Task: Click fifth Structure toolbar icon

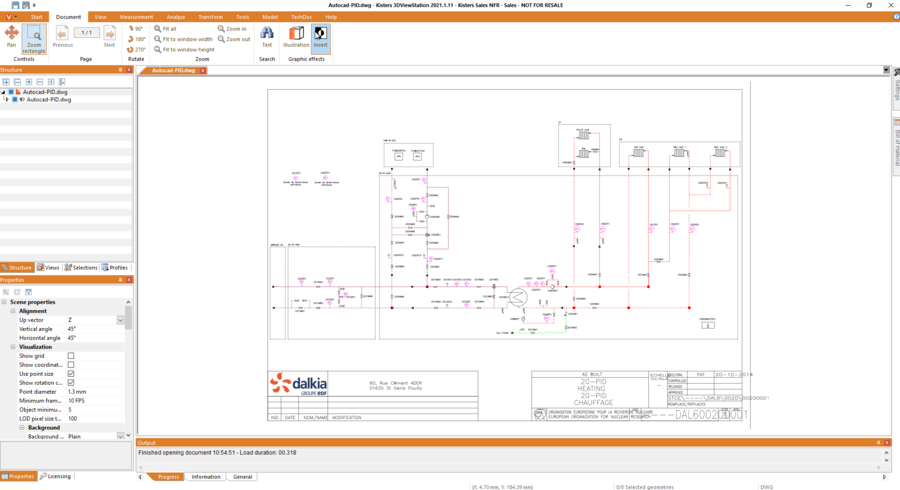Action: [51, 82]
